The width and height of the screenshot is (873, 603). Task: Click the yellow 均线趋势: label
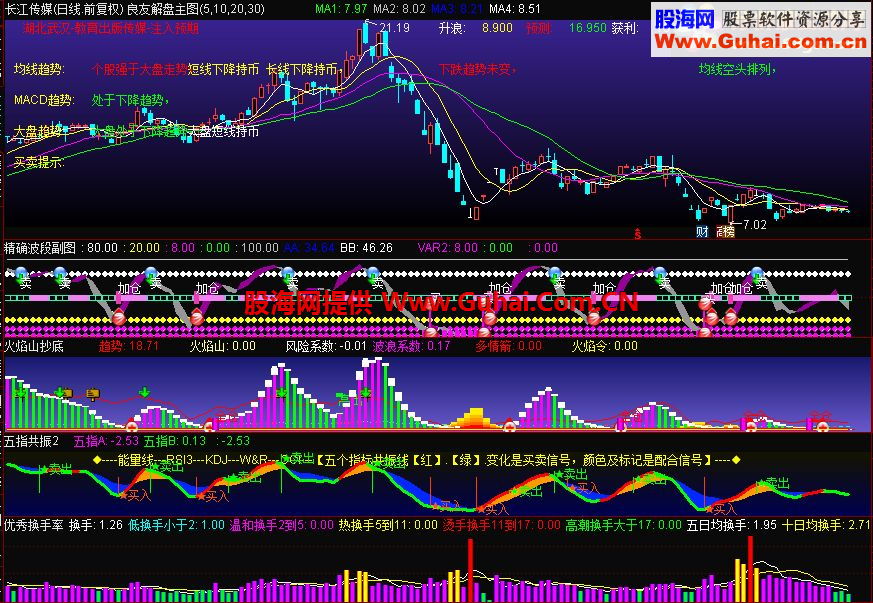pos(39,69)
